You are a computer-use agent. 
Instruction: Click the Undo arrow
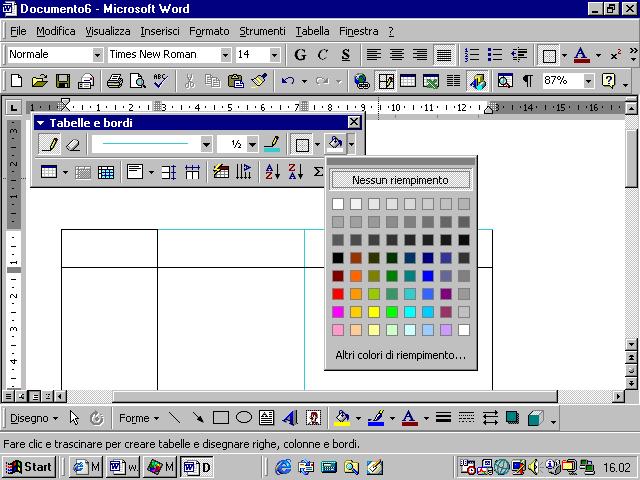[x=288, y=81]
